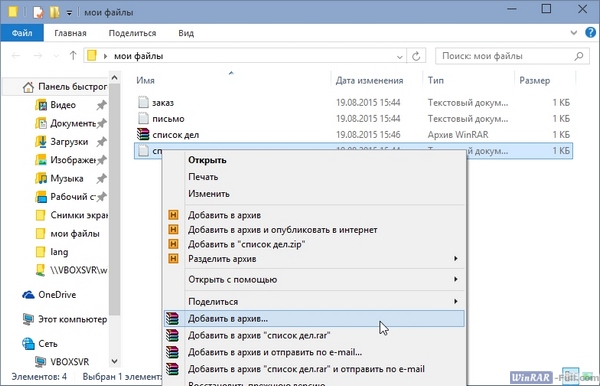Choose Открыть in the context menu
Image resolution: width=600 pixels, height=386 pixels.
(x=314, y=160)
